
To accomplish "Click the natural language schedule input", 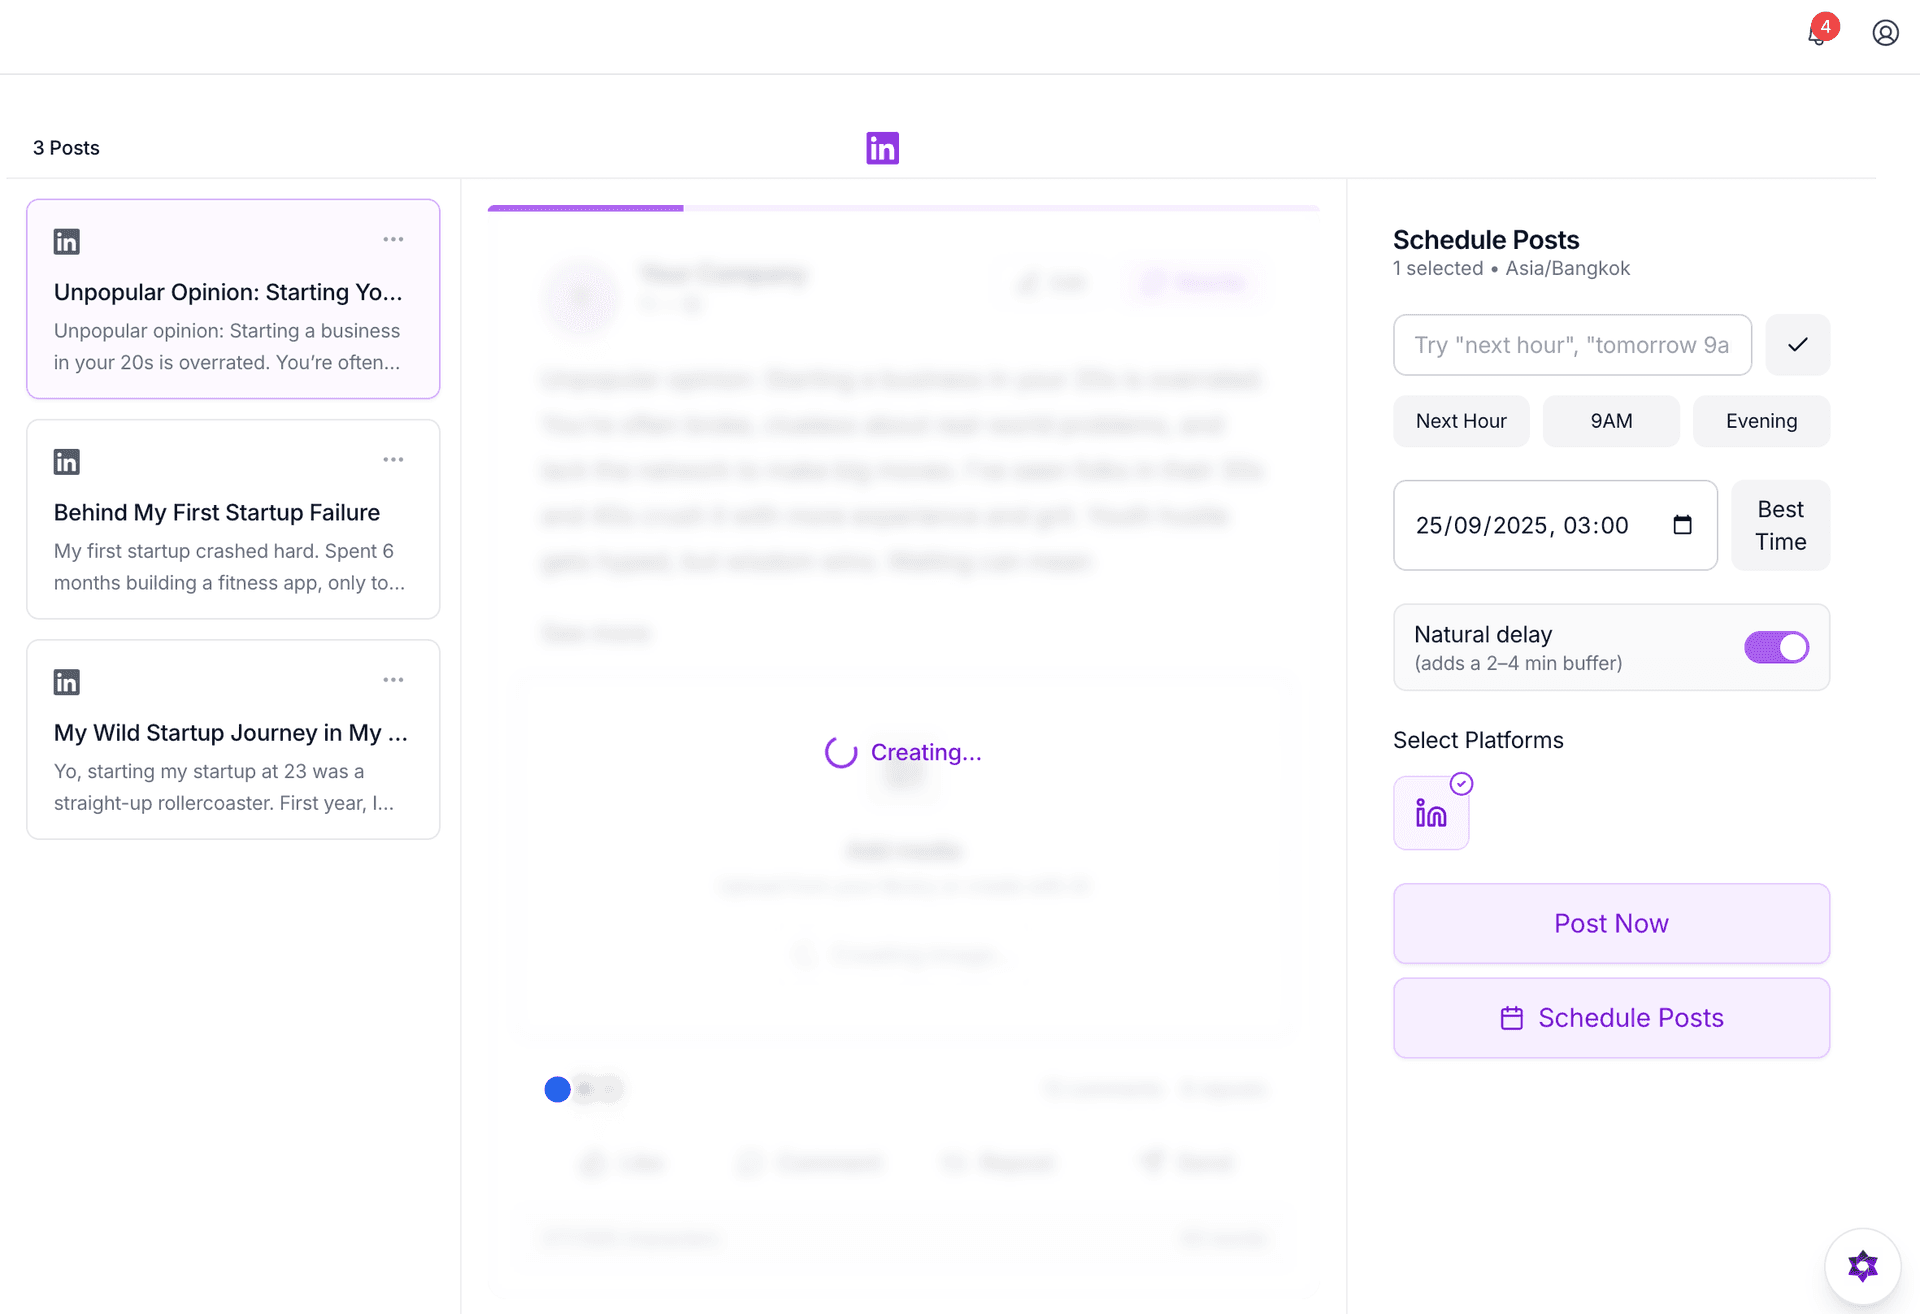I will tap(1571, 345).
